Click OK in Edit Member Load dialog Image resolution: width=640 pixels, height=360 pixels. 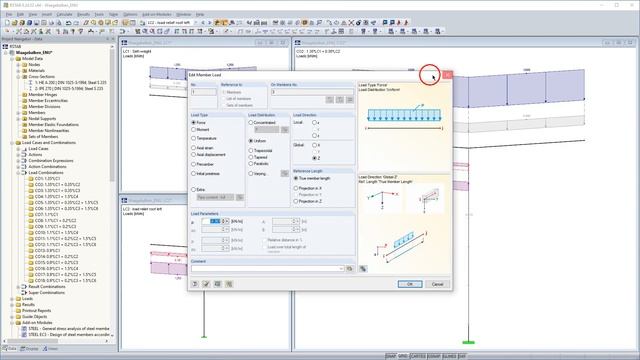(410, 284)
